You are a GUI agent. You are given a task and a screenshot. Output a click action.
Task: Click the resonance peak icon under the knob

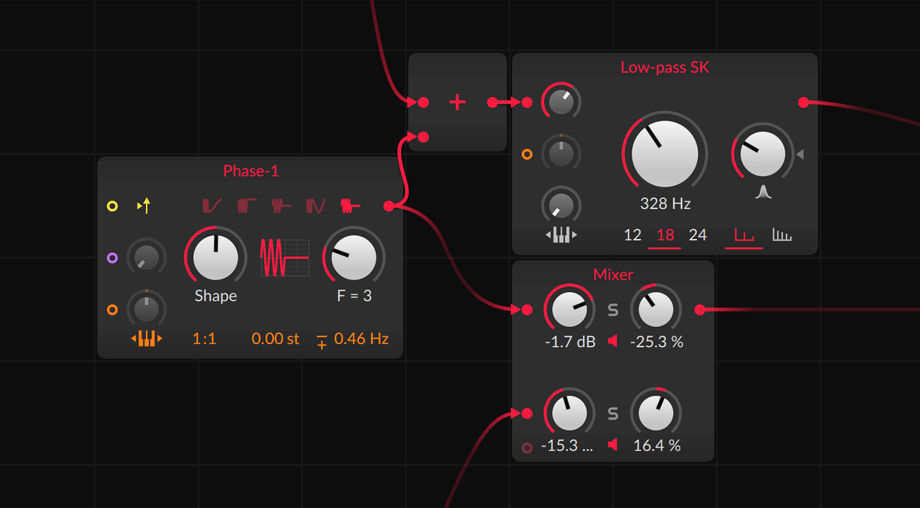pyautogui.click(x=763, y=190)
